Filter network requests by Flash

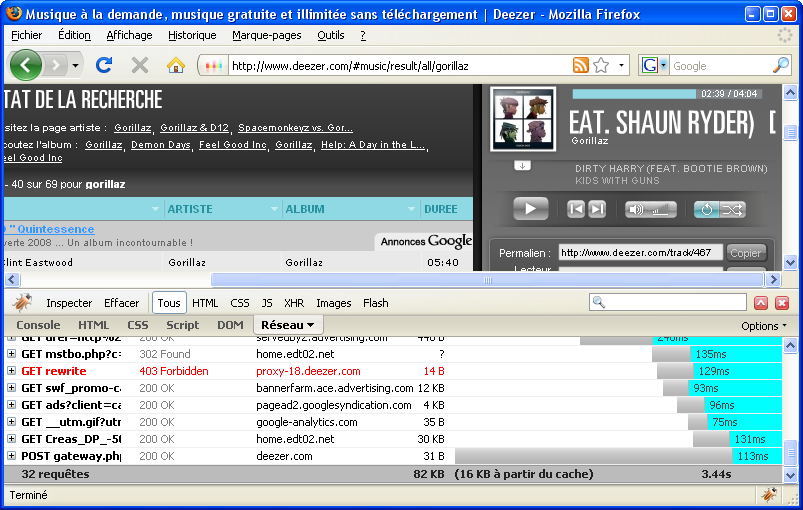click(375, 303)
